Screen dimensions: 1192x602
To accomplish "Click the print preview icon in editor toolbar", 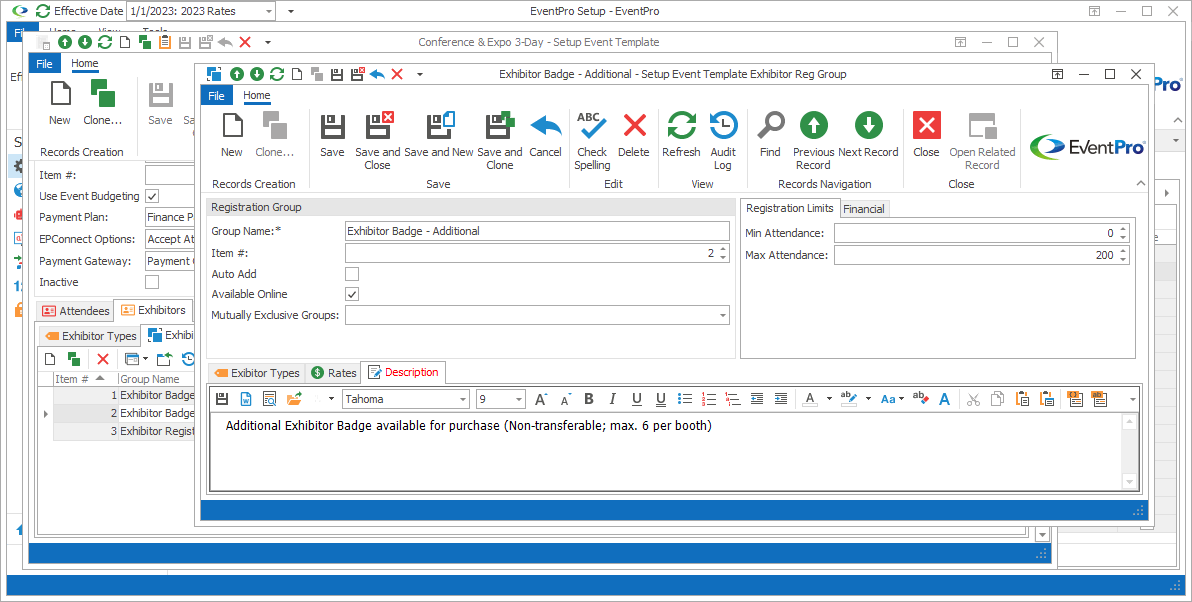I will coord(269,399).
